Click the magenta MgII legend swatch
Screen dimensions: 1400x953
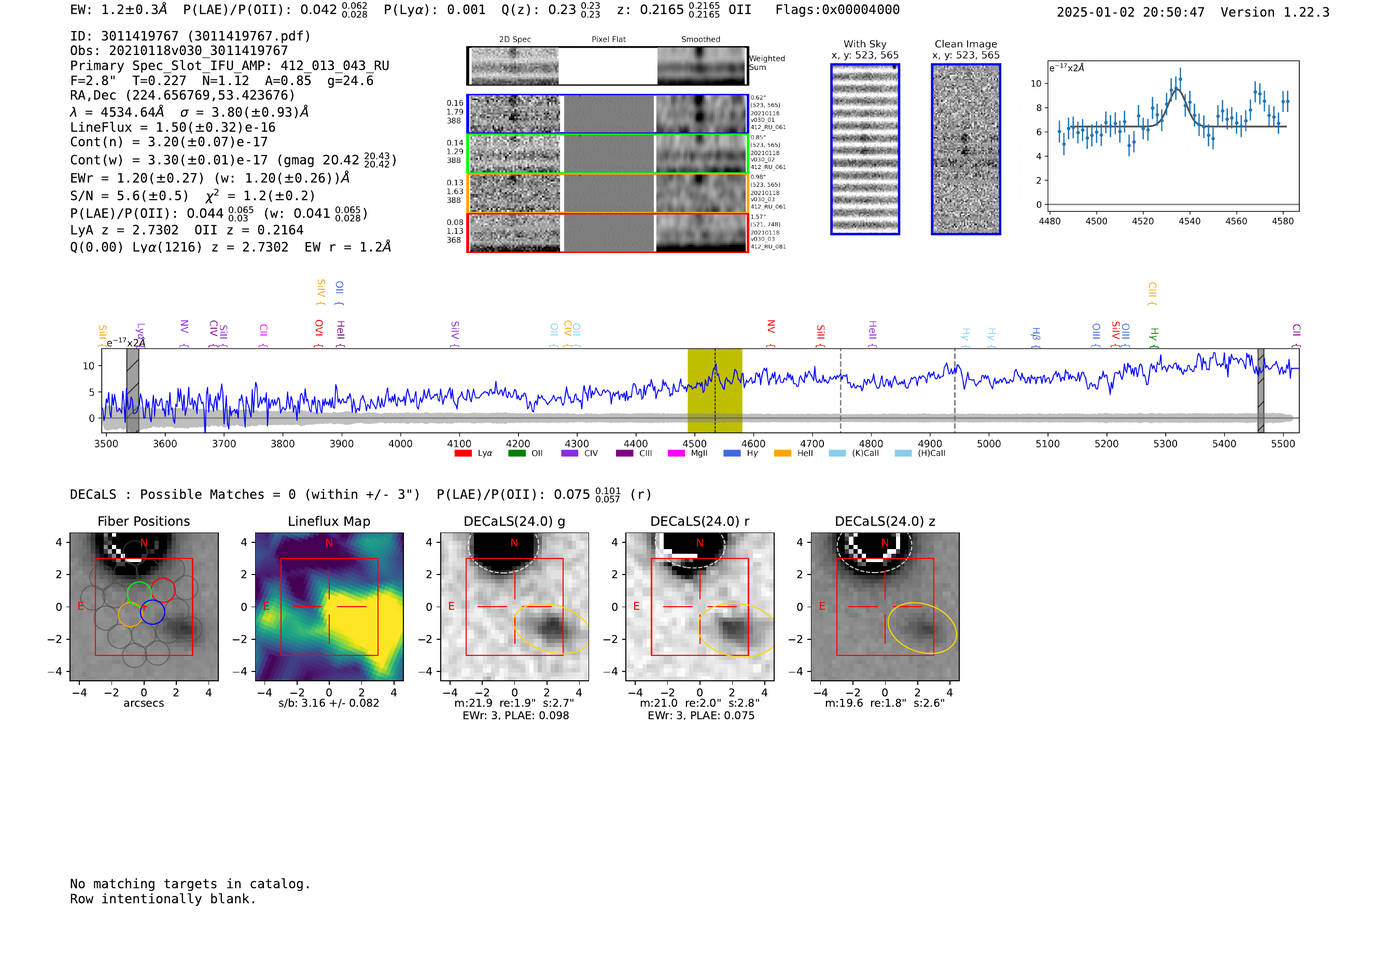click(677, 454)
